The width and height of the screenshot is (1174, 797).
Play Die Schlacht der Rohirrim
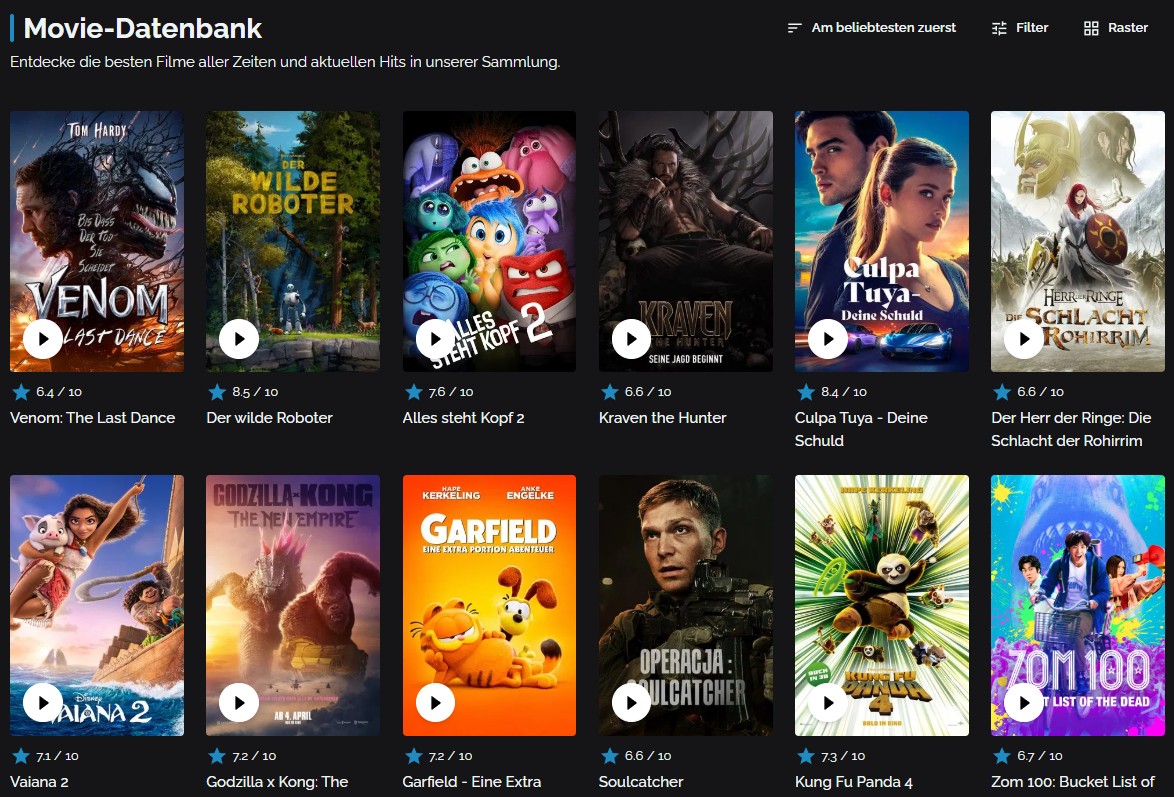point(1024,339)
